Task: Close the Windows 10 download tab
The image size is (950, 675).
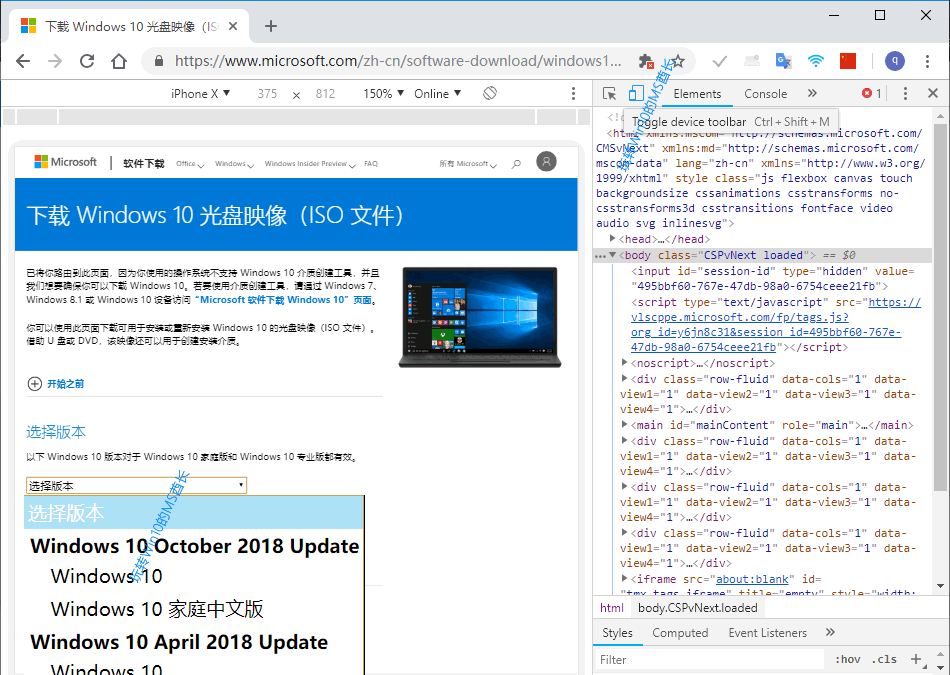Action: click(233, 27)
